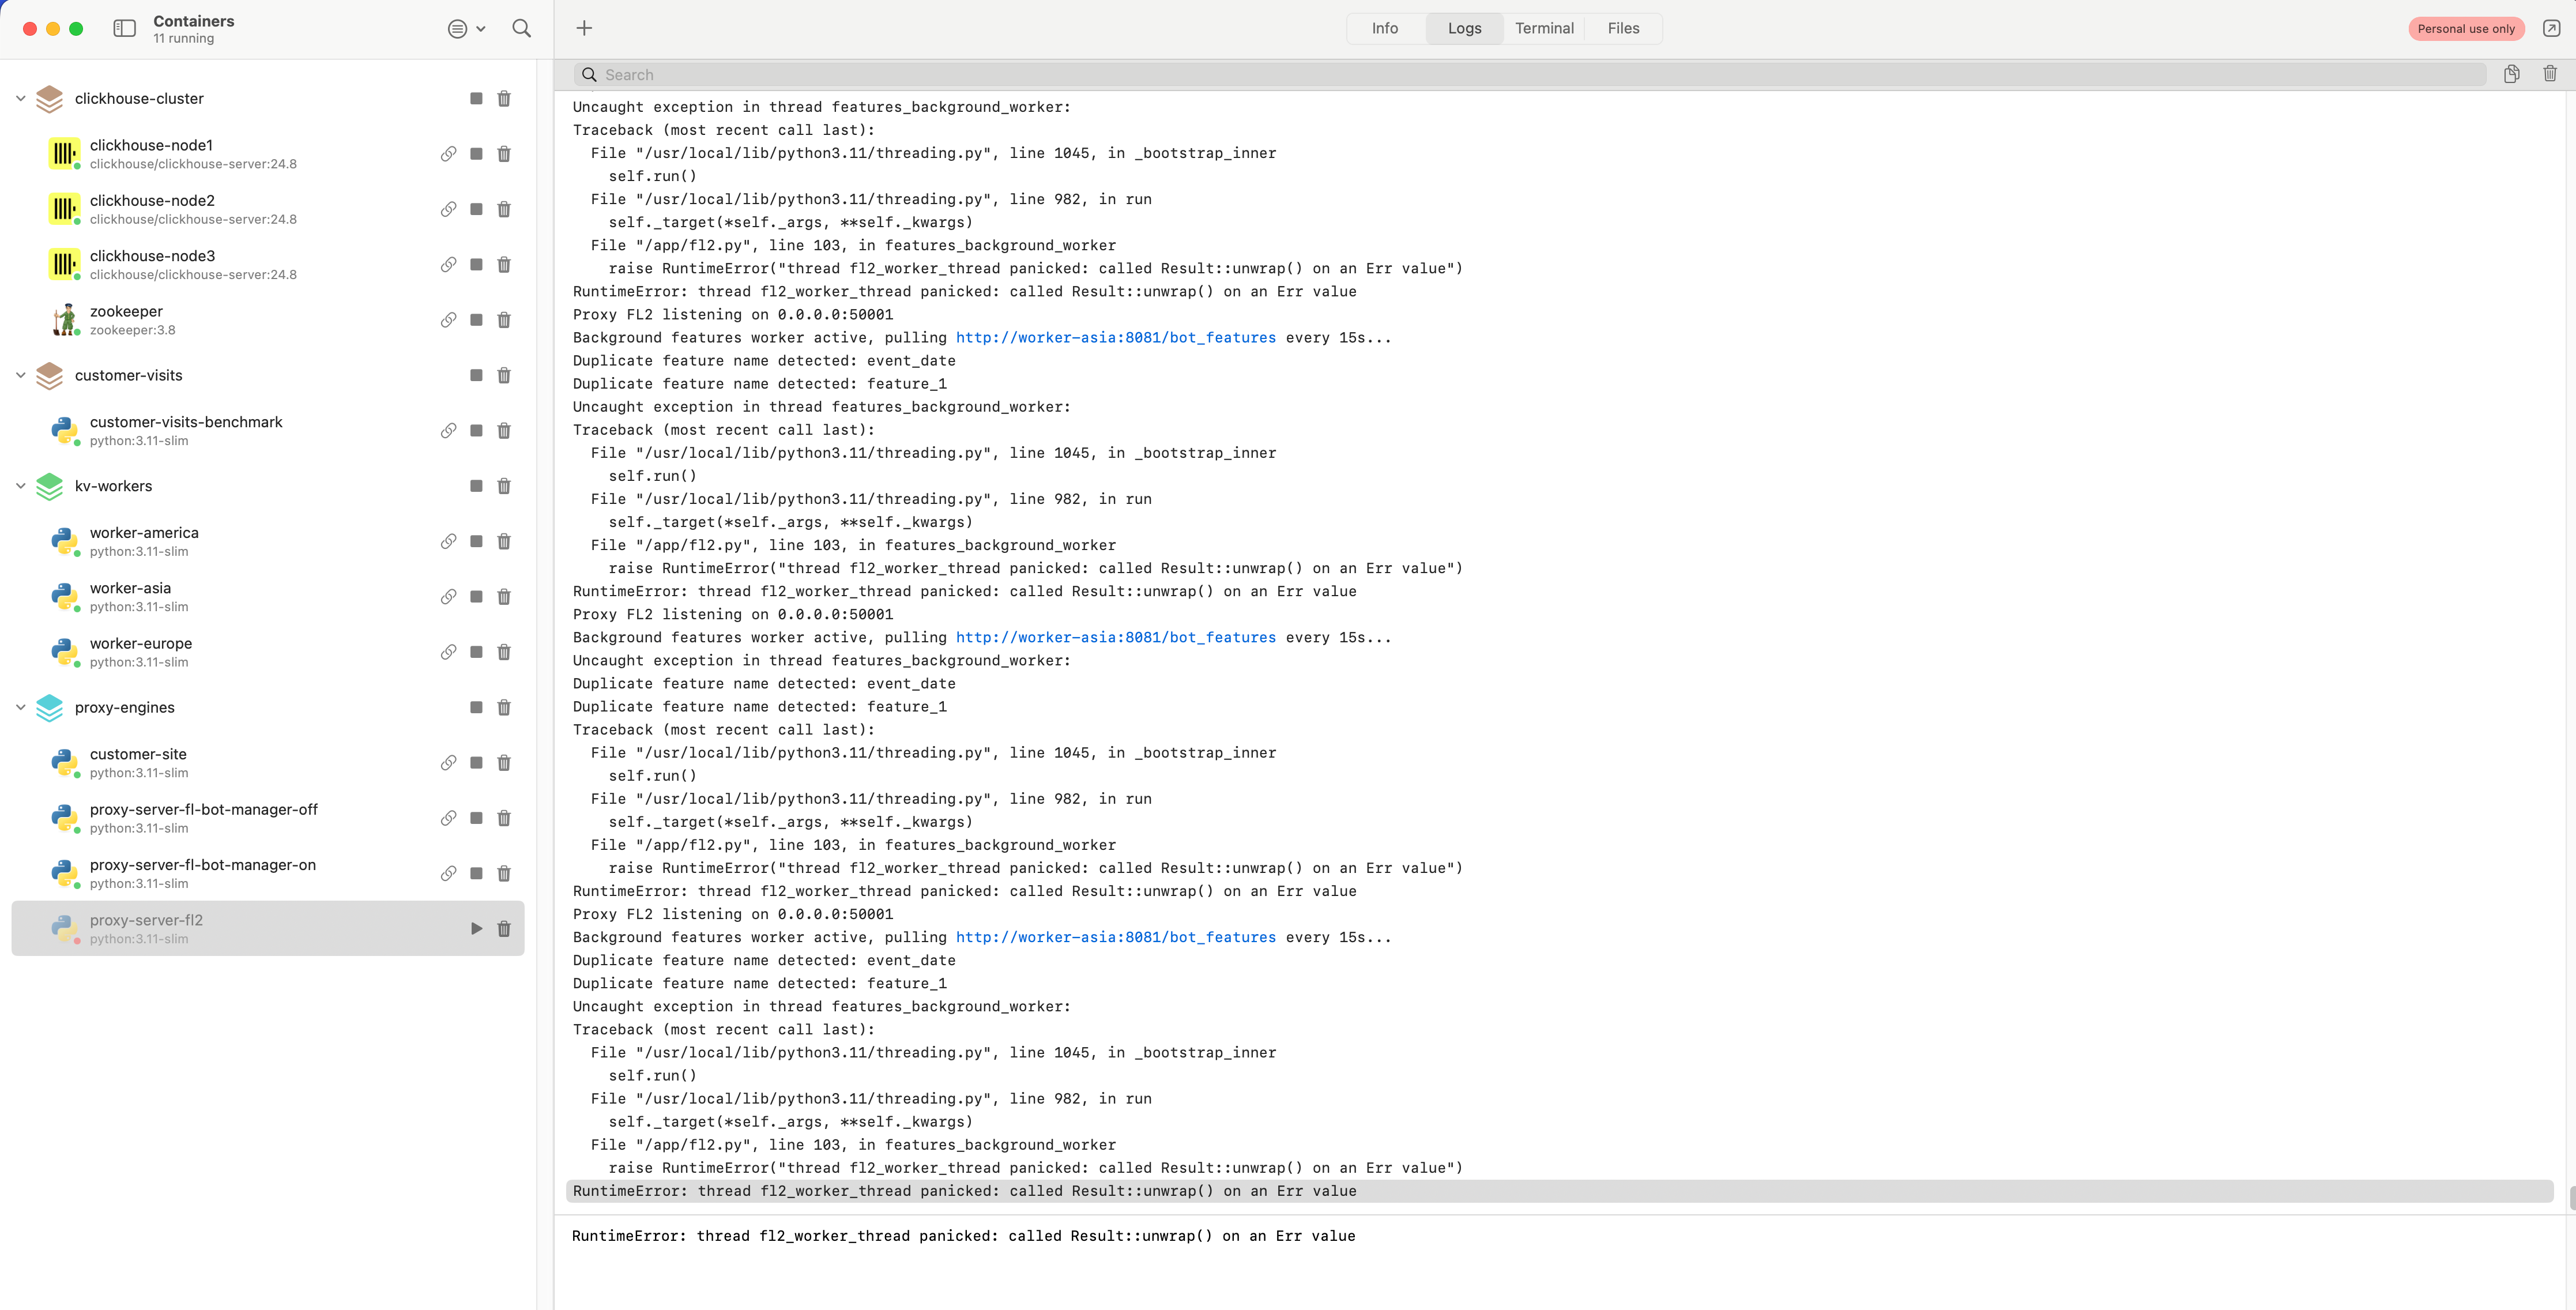Add a new container with plus

[584, 28]
